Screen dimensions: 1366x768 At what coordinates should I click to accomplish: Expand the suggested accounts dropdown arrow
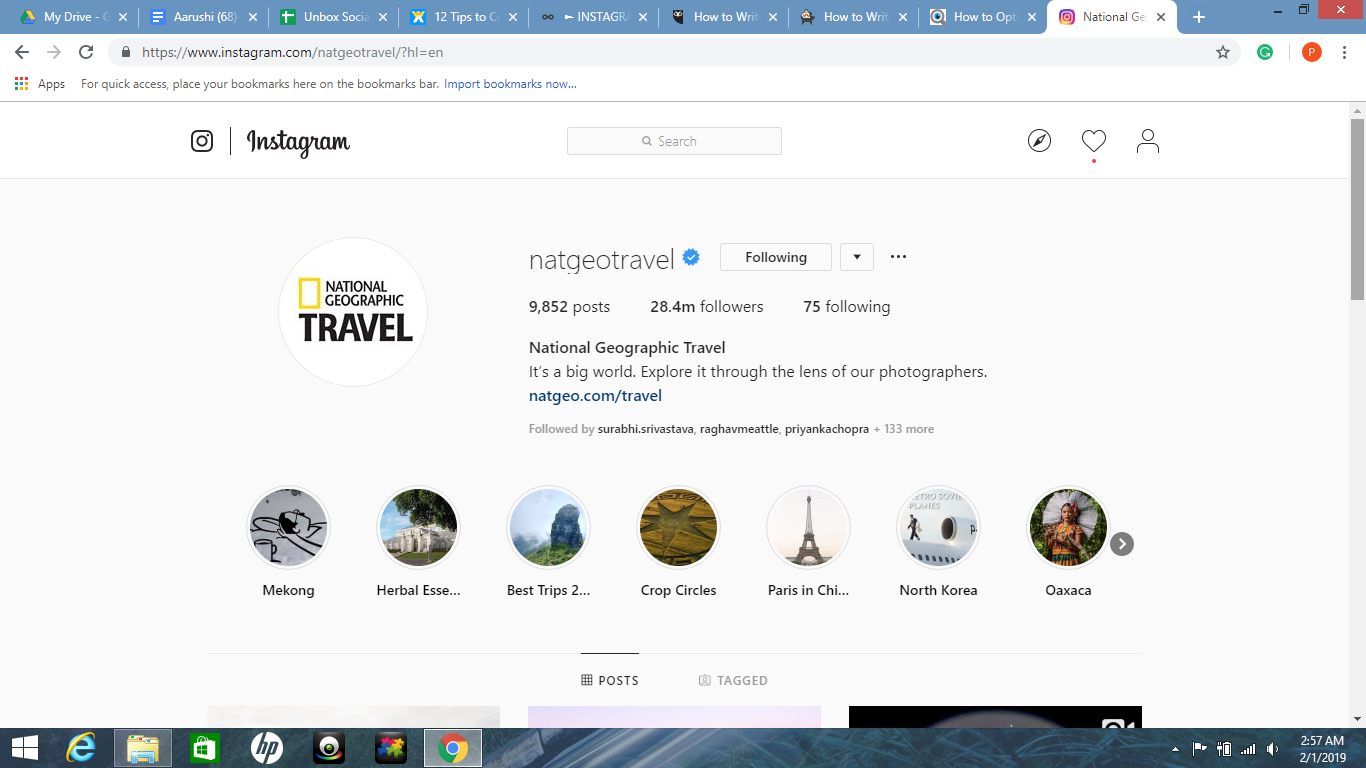[857, 257]
